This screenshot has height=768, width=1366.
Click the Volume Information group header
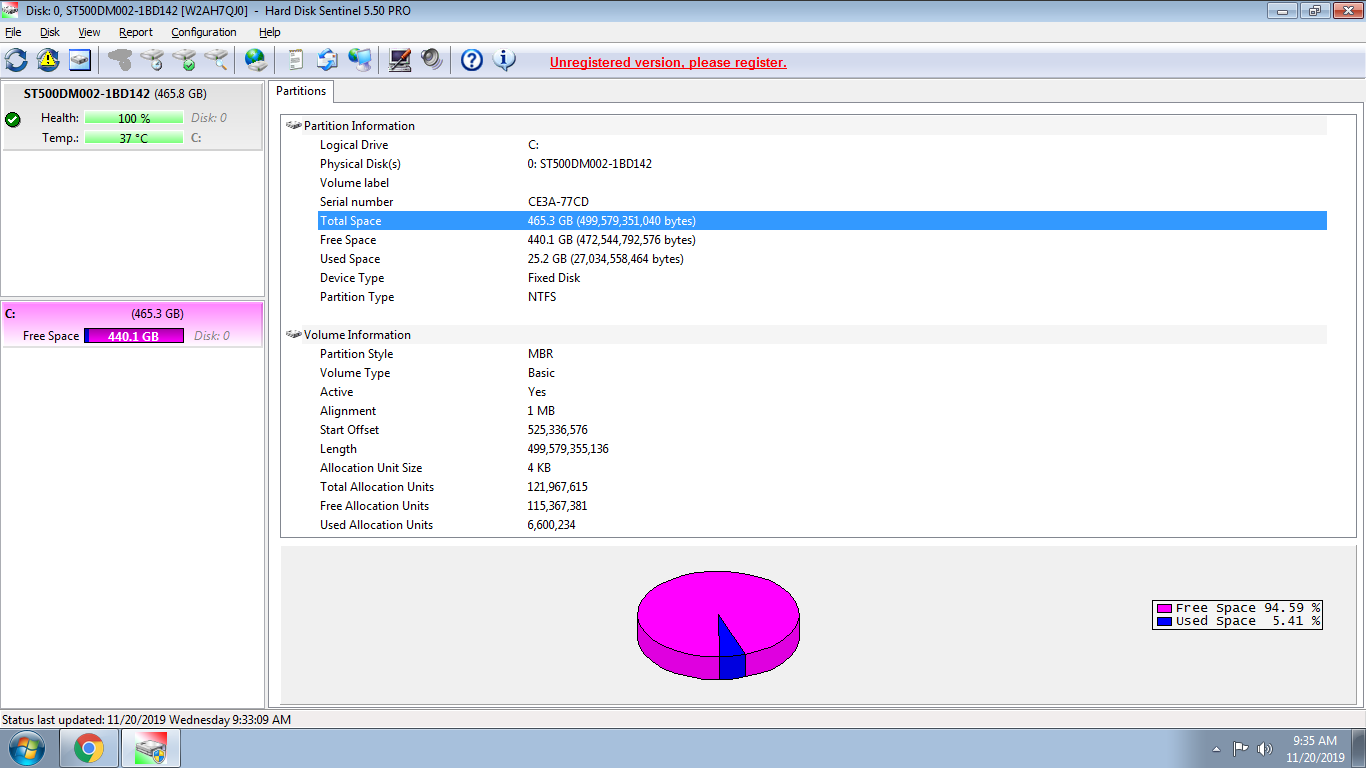point(806,335)
